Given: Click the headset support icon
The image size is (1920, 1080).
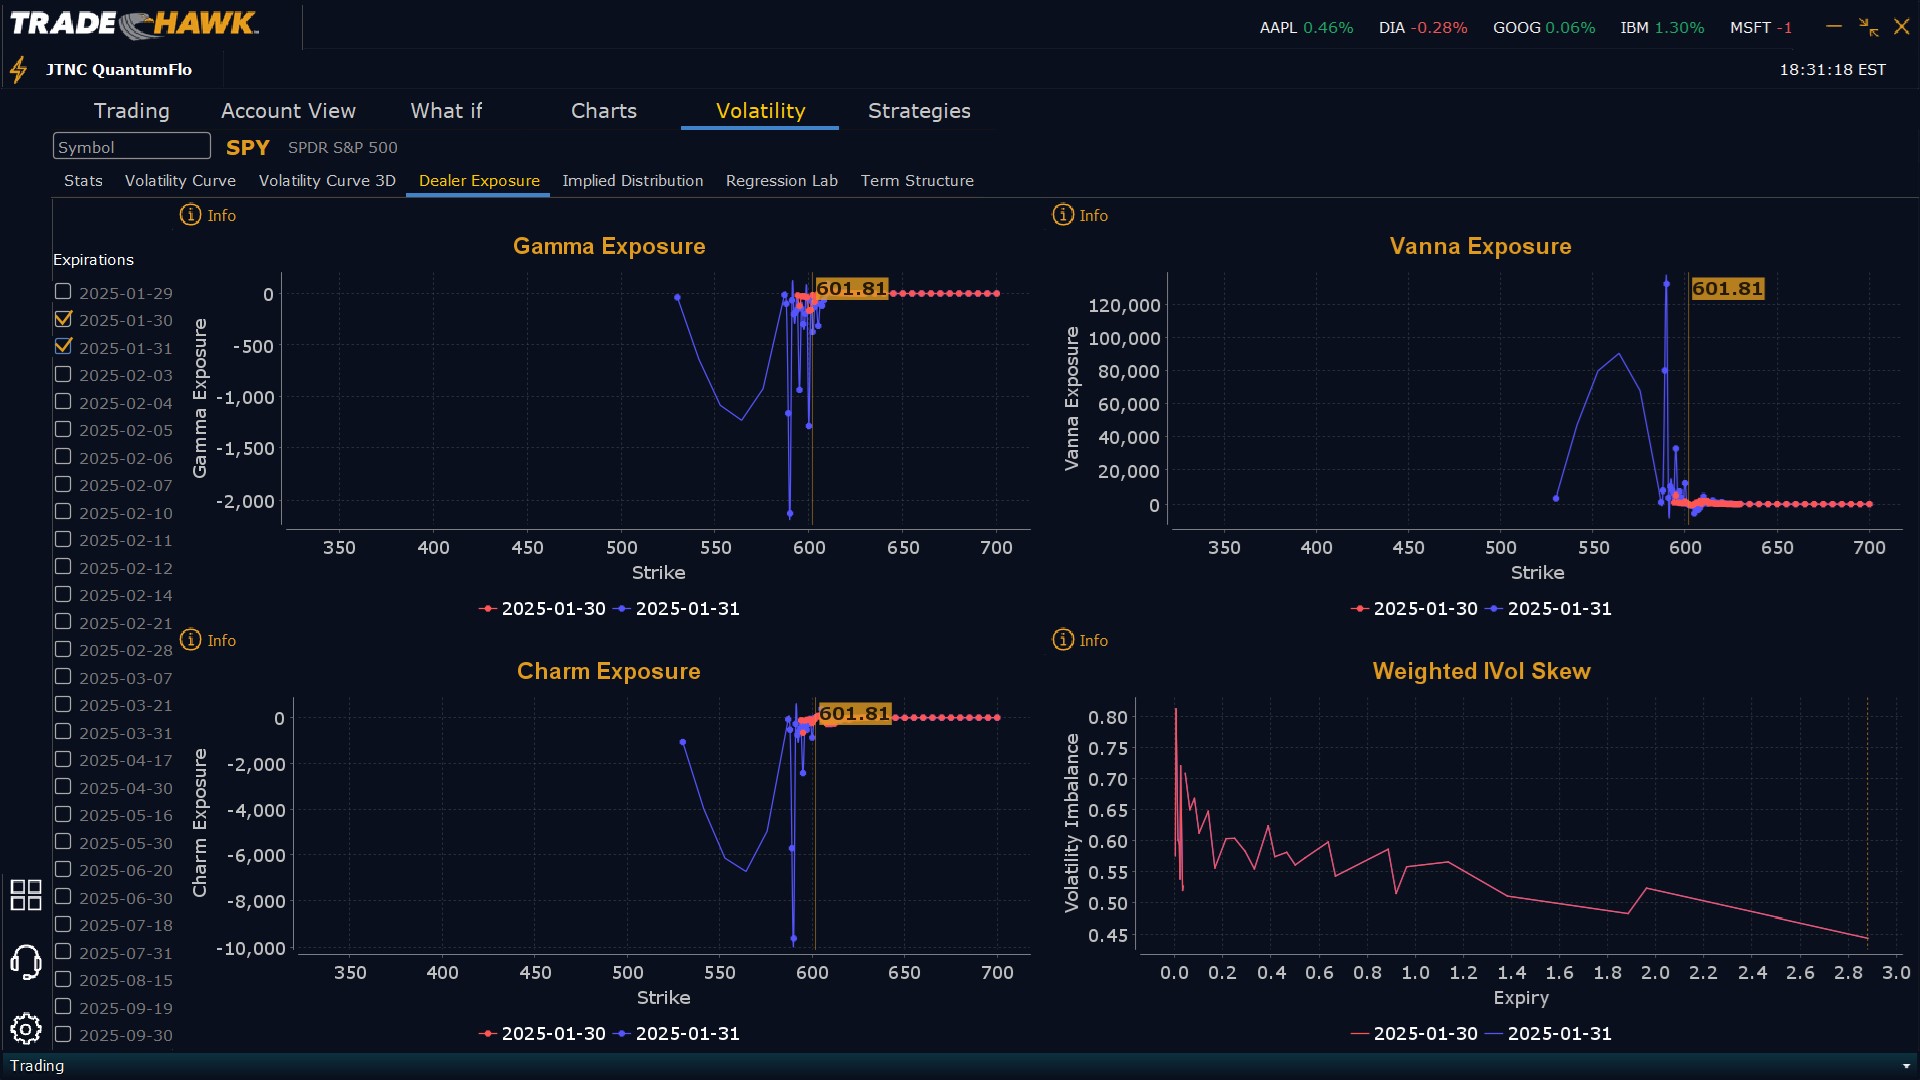Looking at the screenshot, I should [x=25, y=962].
